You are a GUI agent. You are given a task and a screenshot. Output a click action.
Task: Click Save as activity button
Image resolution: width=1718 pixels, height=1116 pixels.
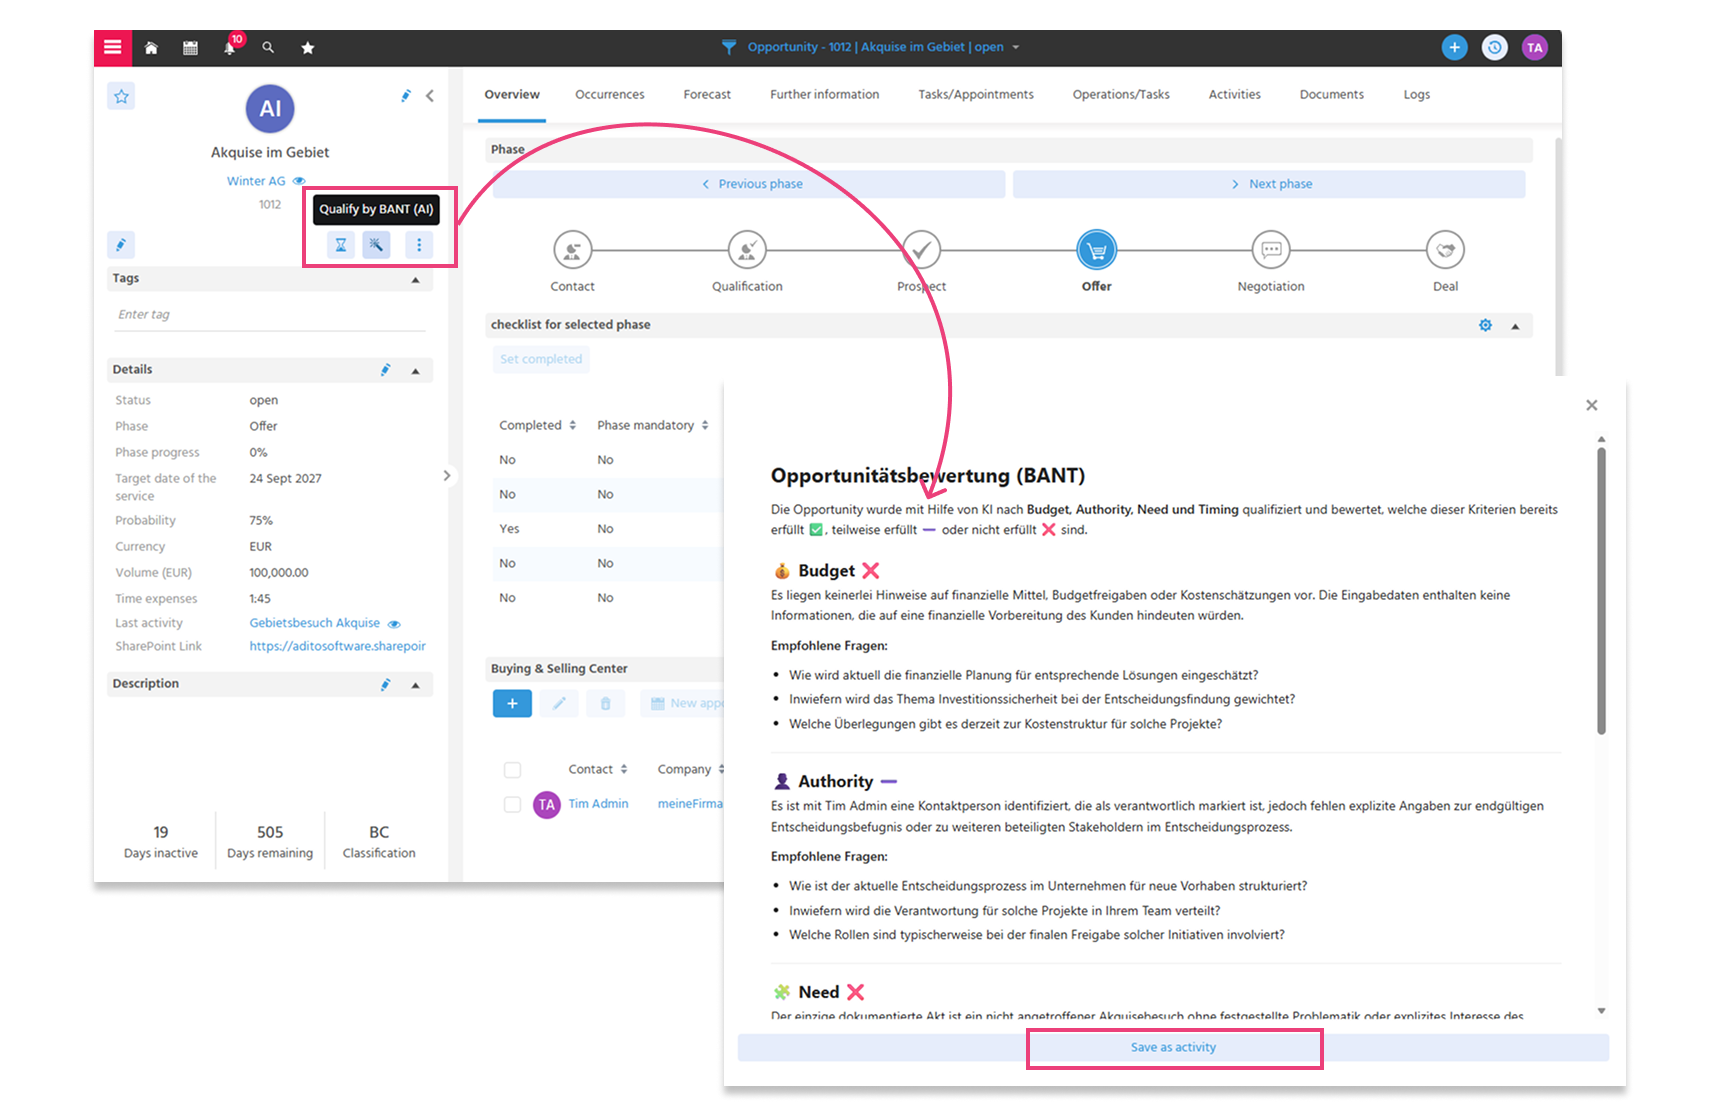(x=1173, y=1047)
